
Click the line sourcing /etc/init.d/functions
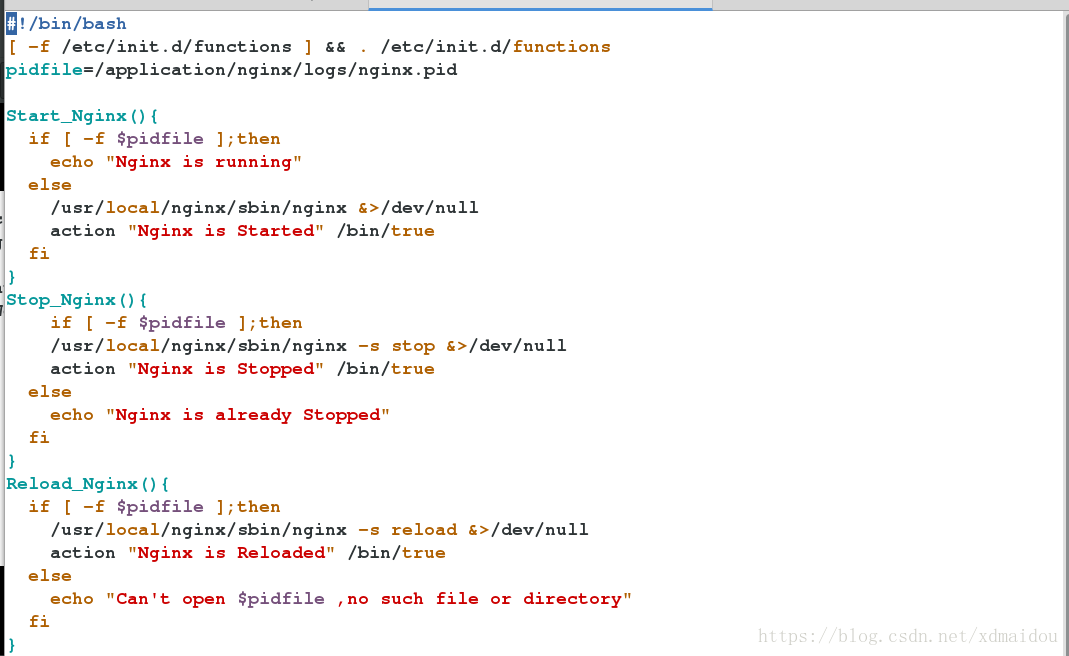click(x=308, y=47)
